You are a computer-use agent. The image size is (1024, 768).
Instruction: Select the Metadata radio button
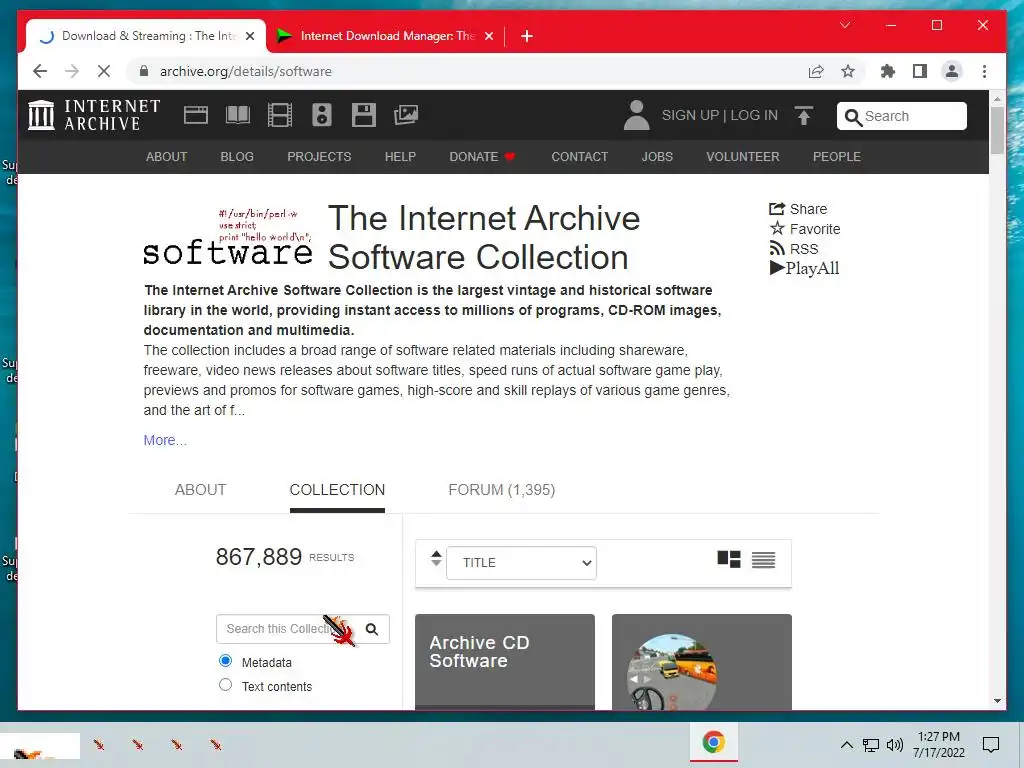coord(225,661)
